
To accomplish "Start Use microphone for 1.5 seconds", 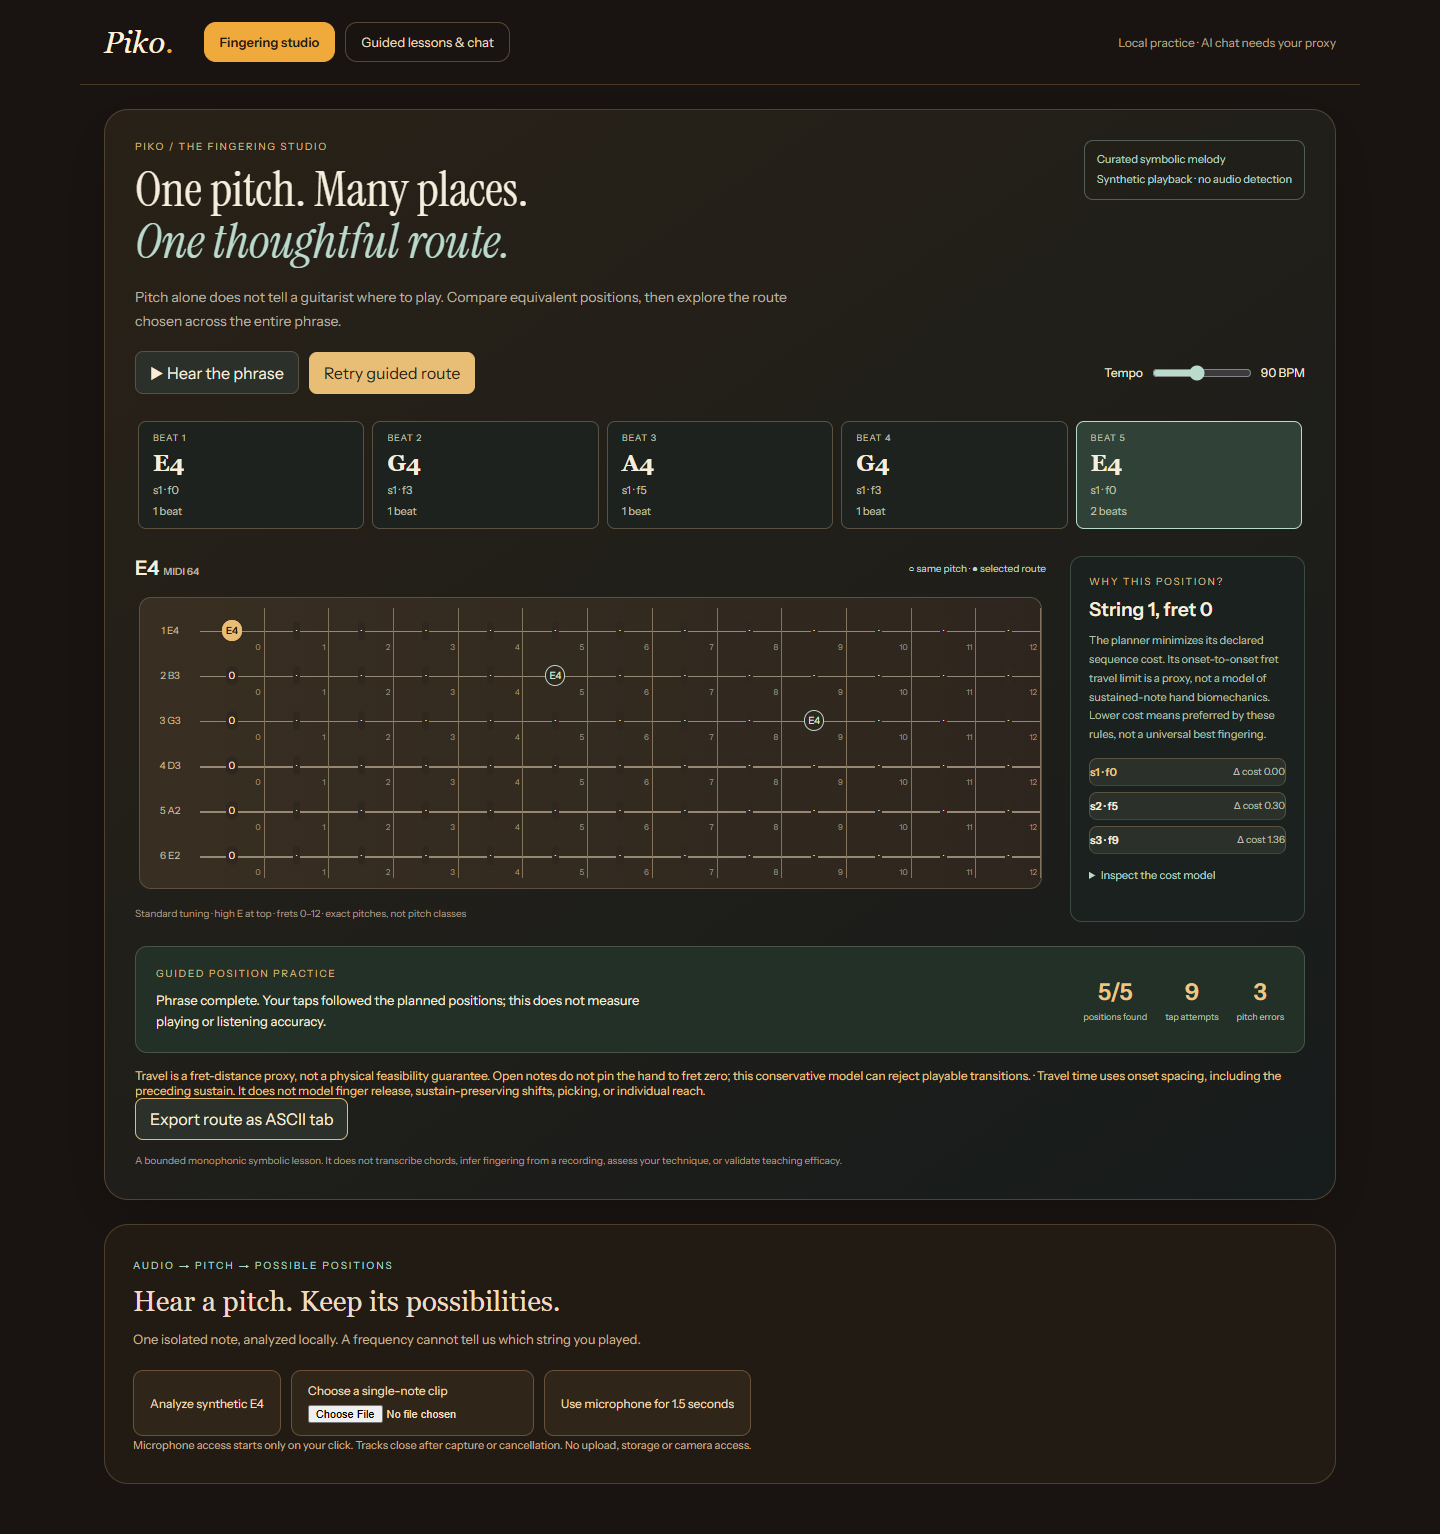I will tap(647, 1404).
